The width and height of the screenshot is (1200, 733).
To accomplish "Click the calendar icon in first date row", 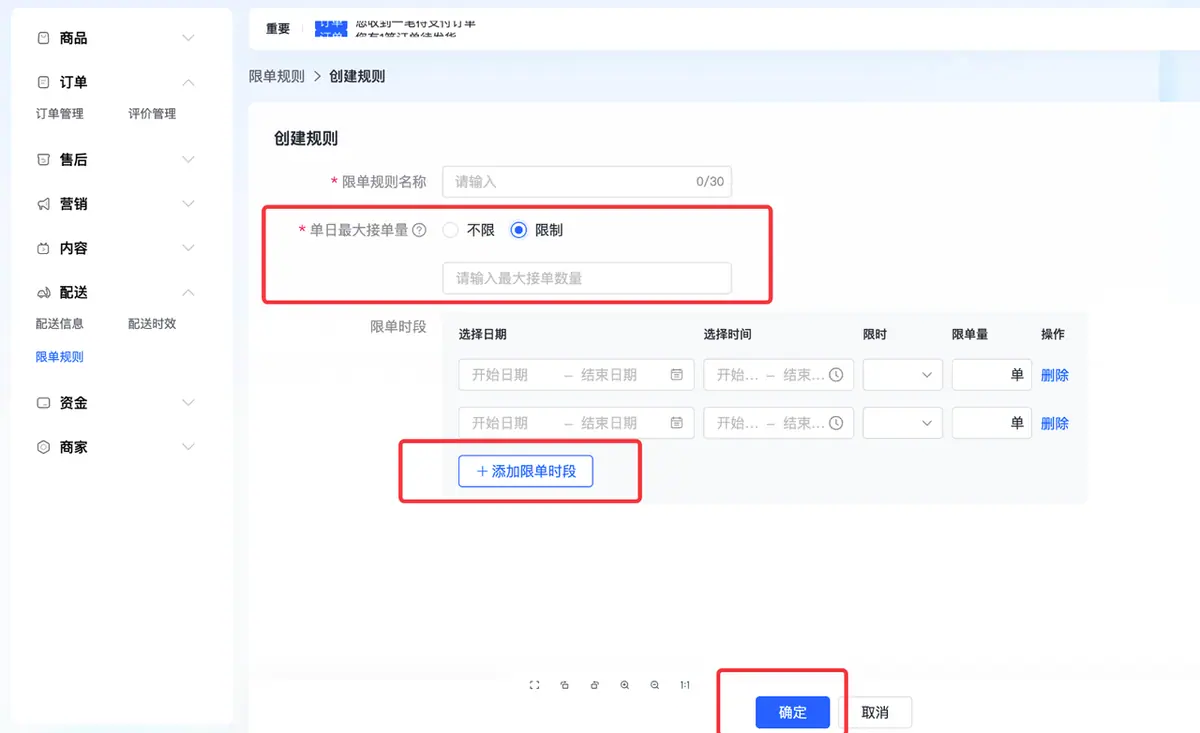I will [x=677, y=375].
